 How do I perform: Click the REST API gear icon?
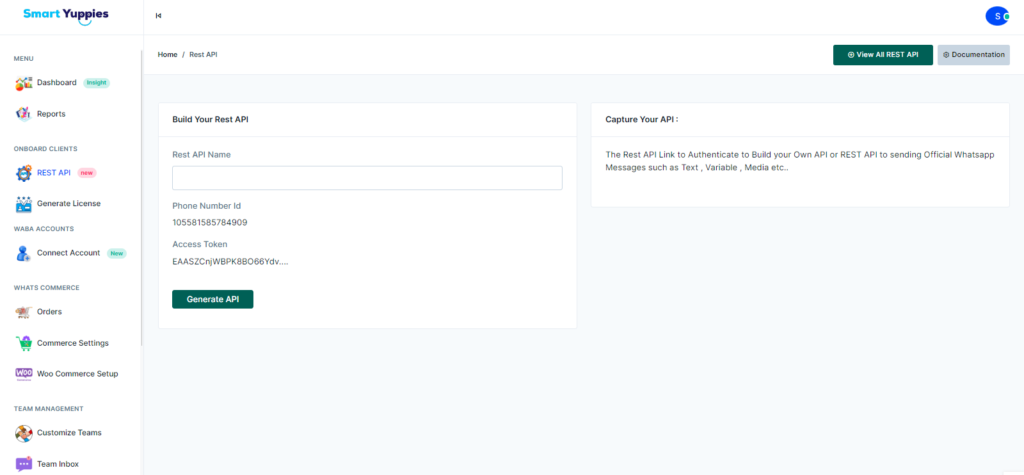tap(24, 173)
